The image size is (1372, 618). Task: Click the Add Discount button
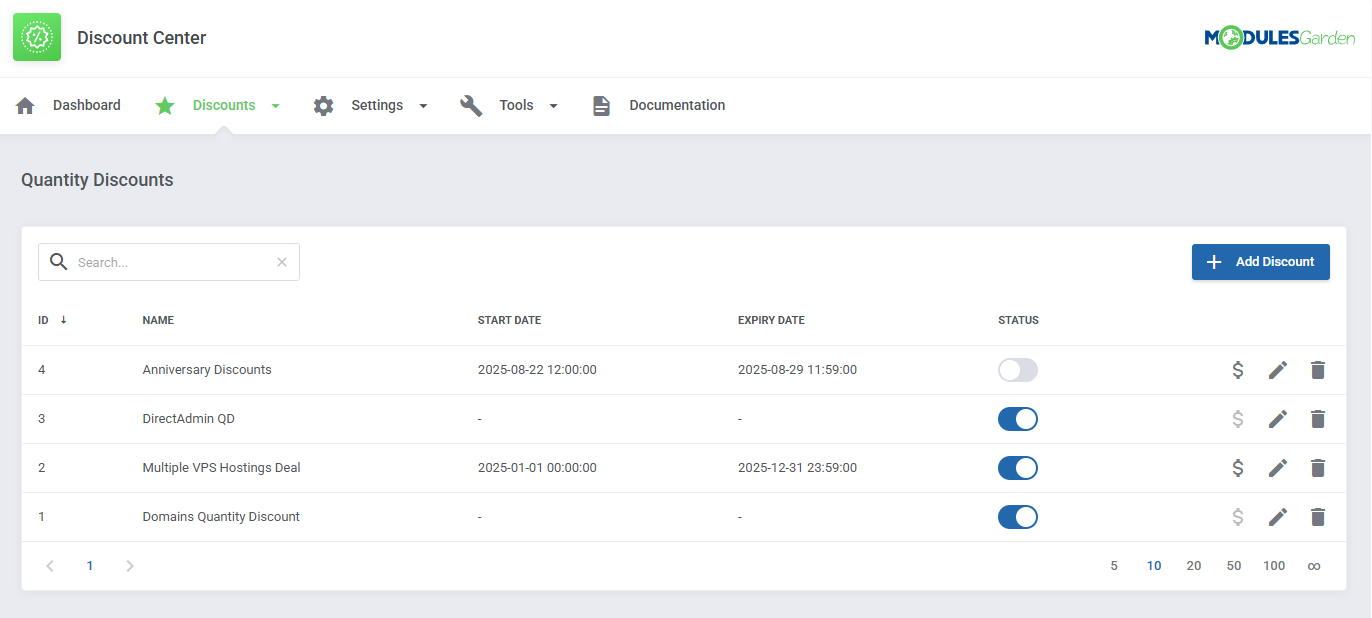pos(1260,261)
